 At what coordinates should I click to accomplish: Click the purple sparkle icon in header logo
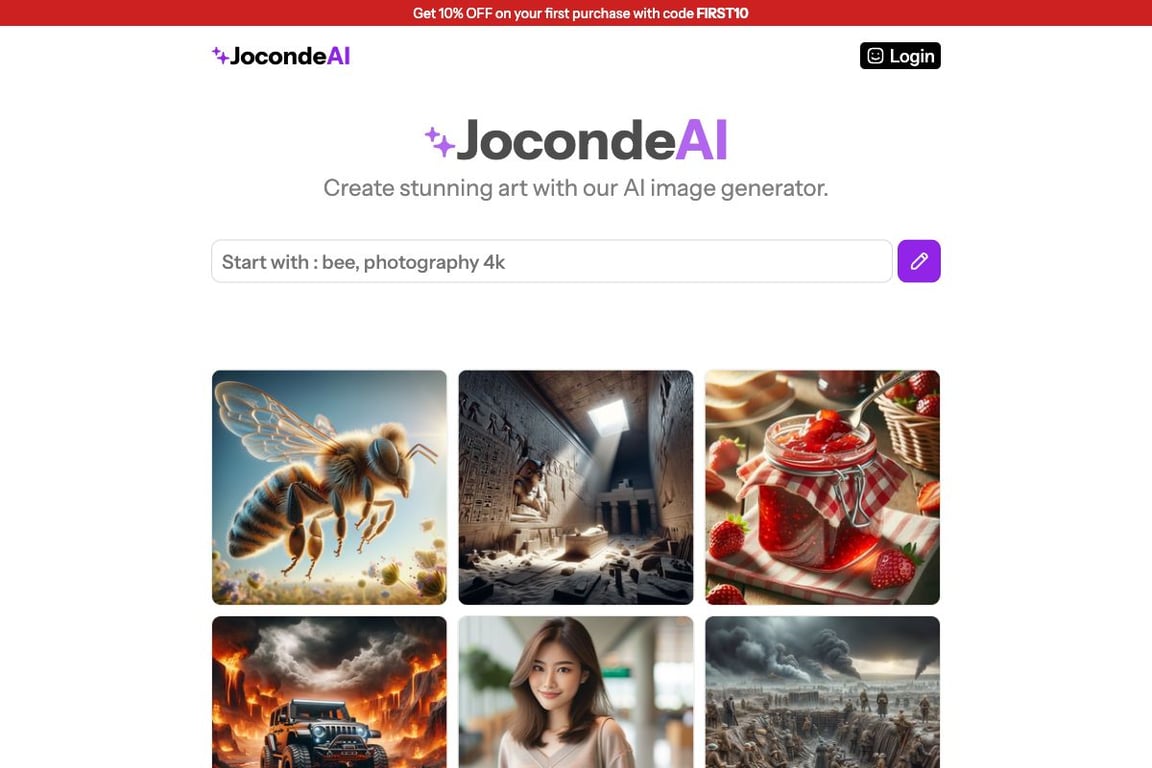pos(220,55)
